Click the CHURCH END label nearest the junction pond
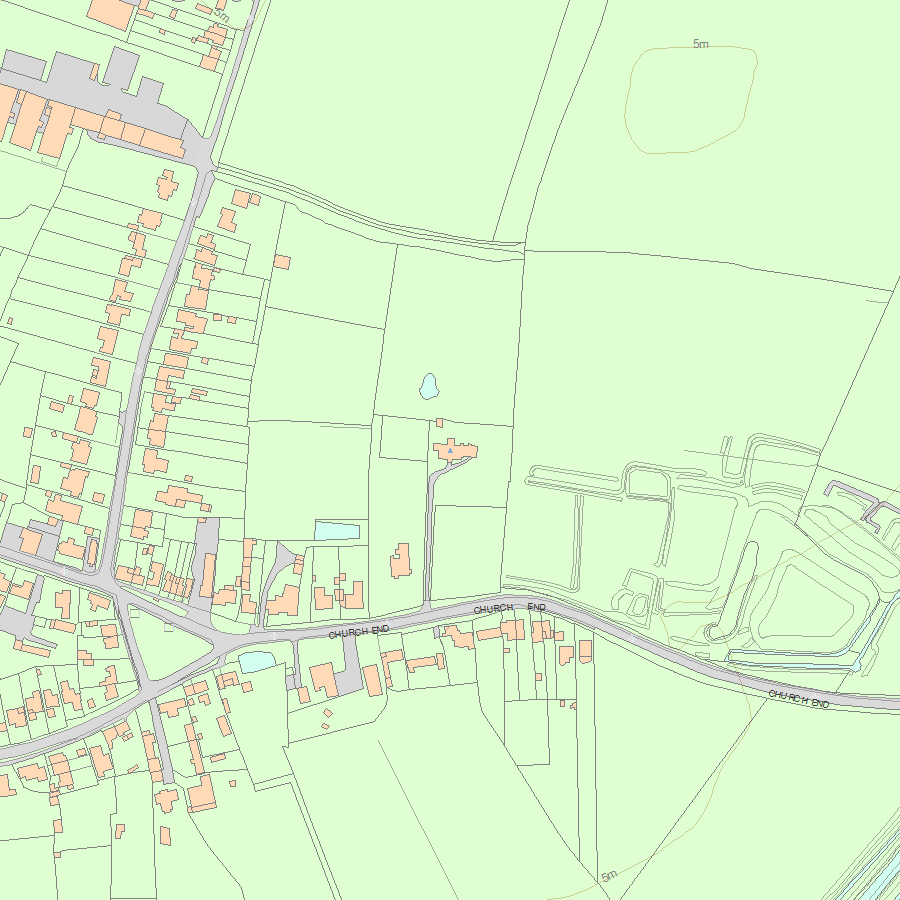This screenshot has width=900, height=900. click(x=359, y=632)
